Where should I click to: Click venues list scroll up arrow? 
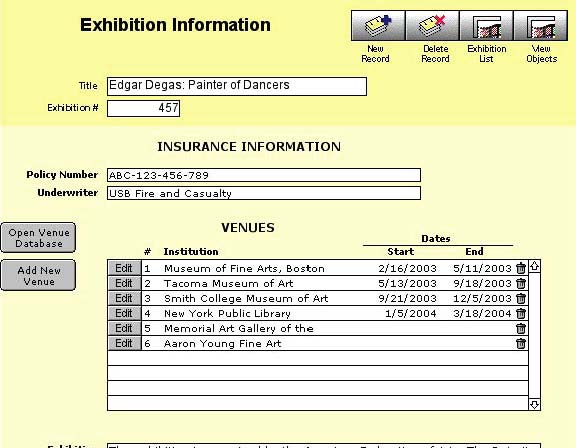pos(534,266)
